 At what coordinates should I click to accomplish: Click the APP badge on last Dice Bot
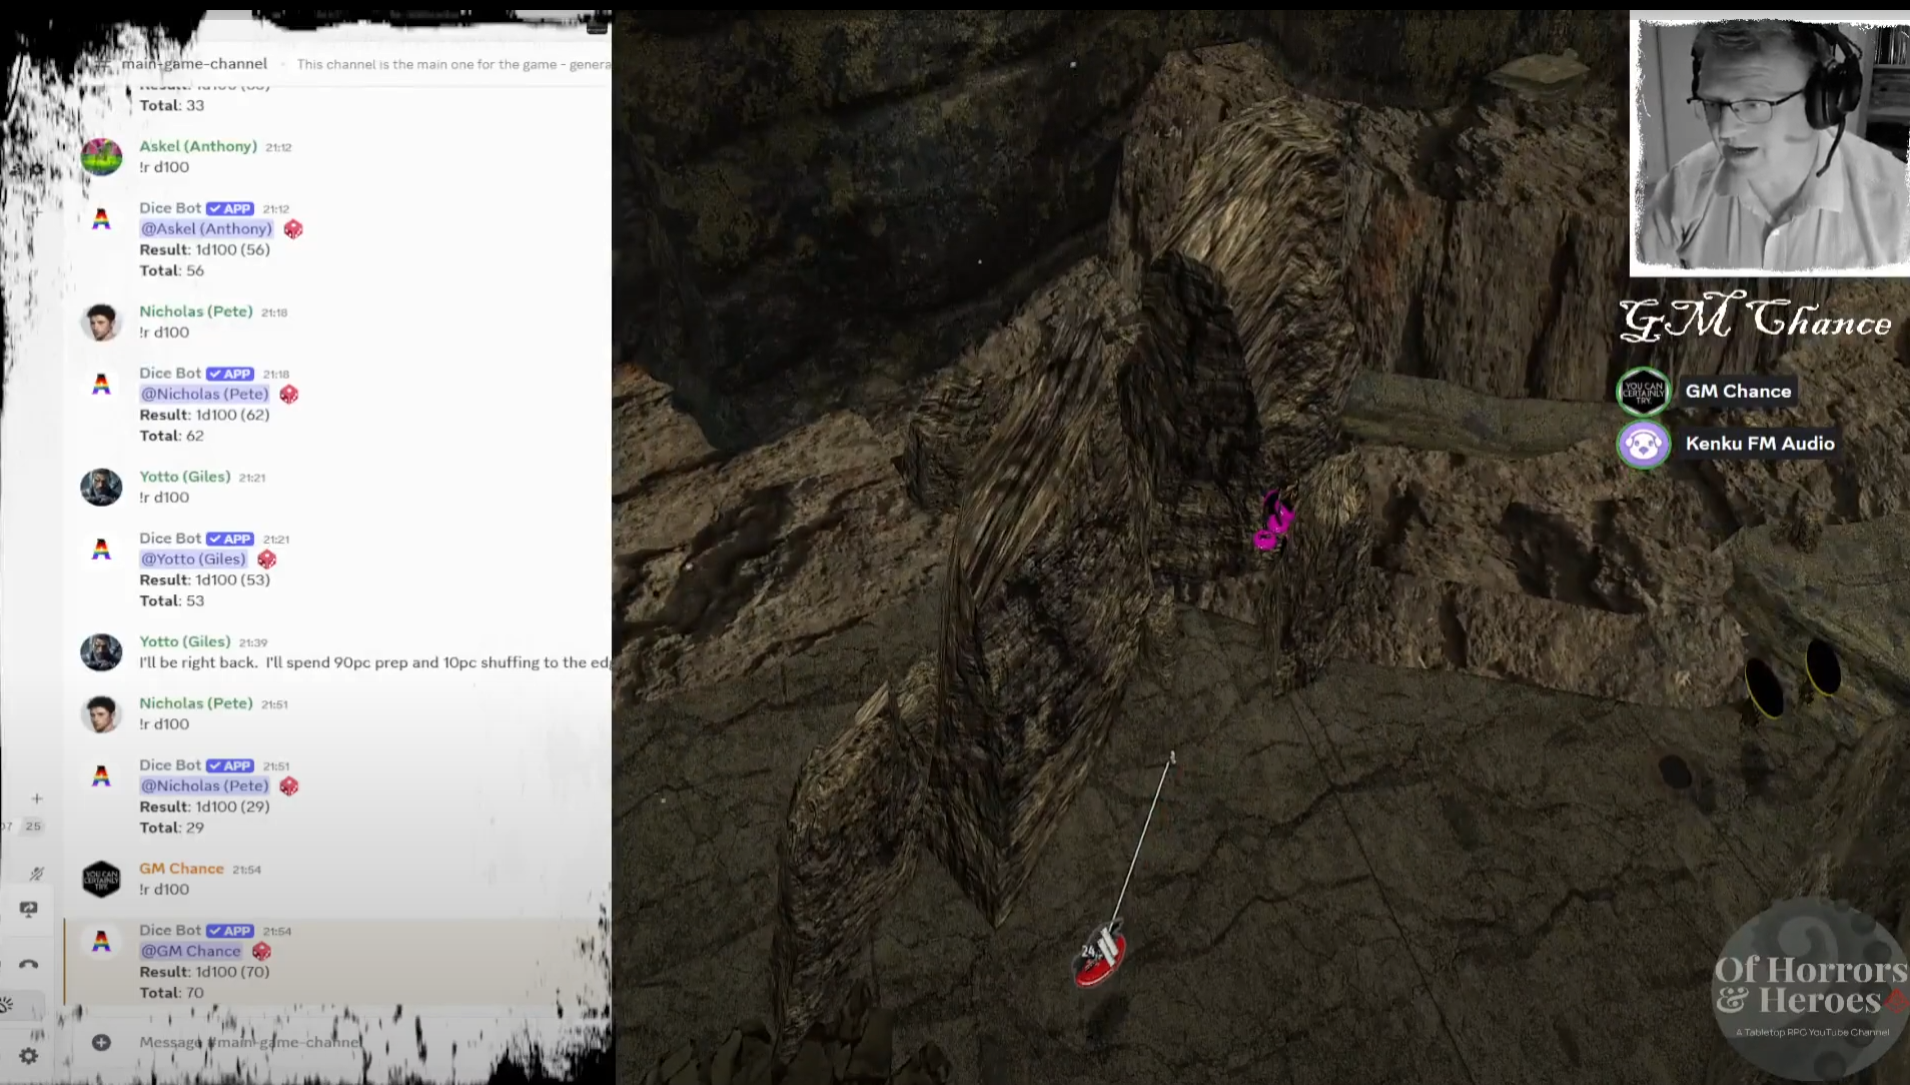click(230, 931)
